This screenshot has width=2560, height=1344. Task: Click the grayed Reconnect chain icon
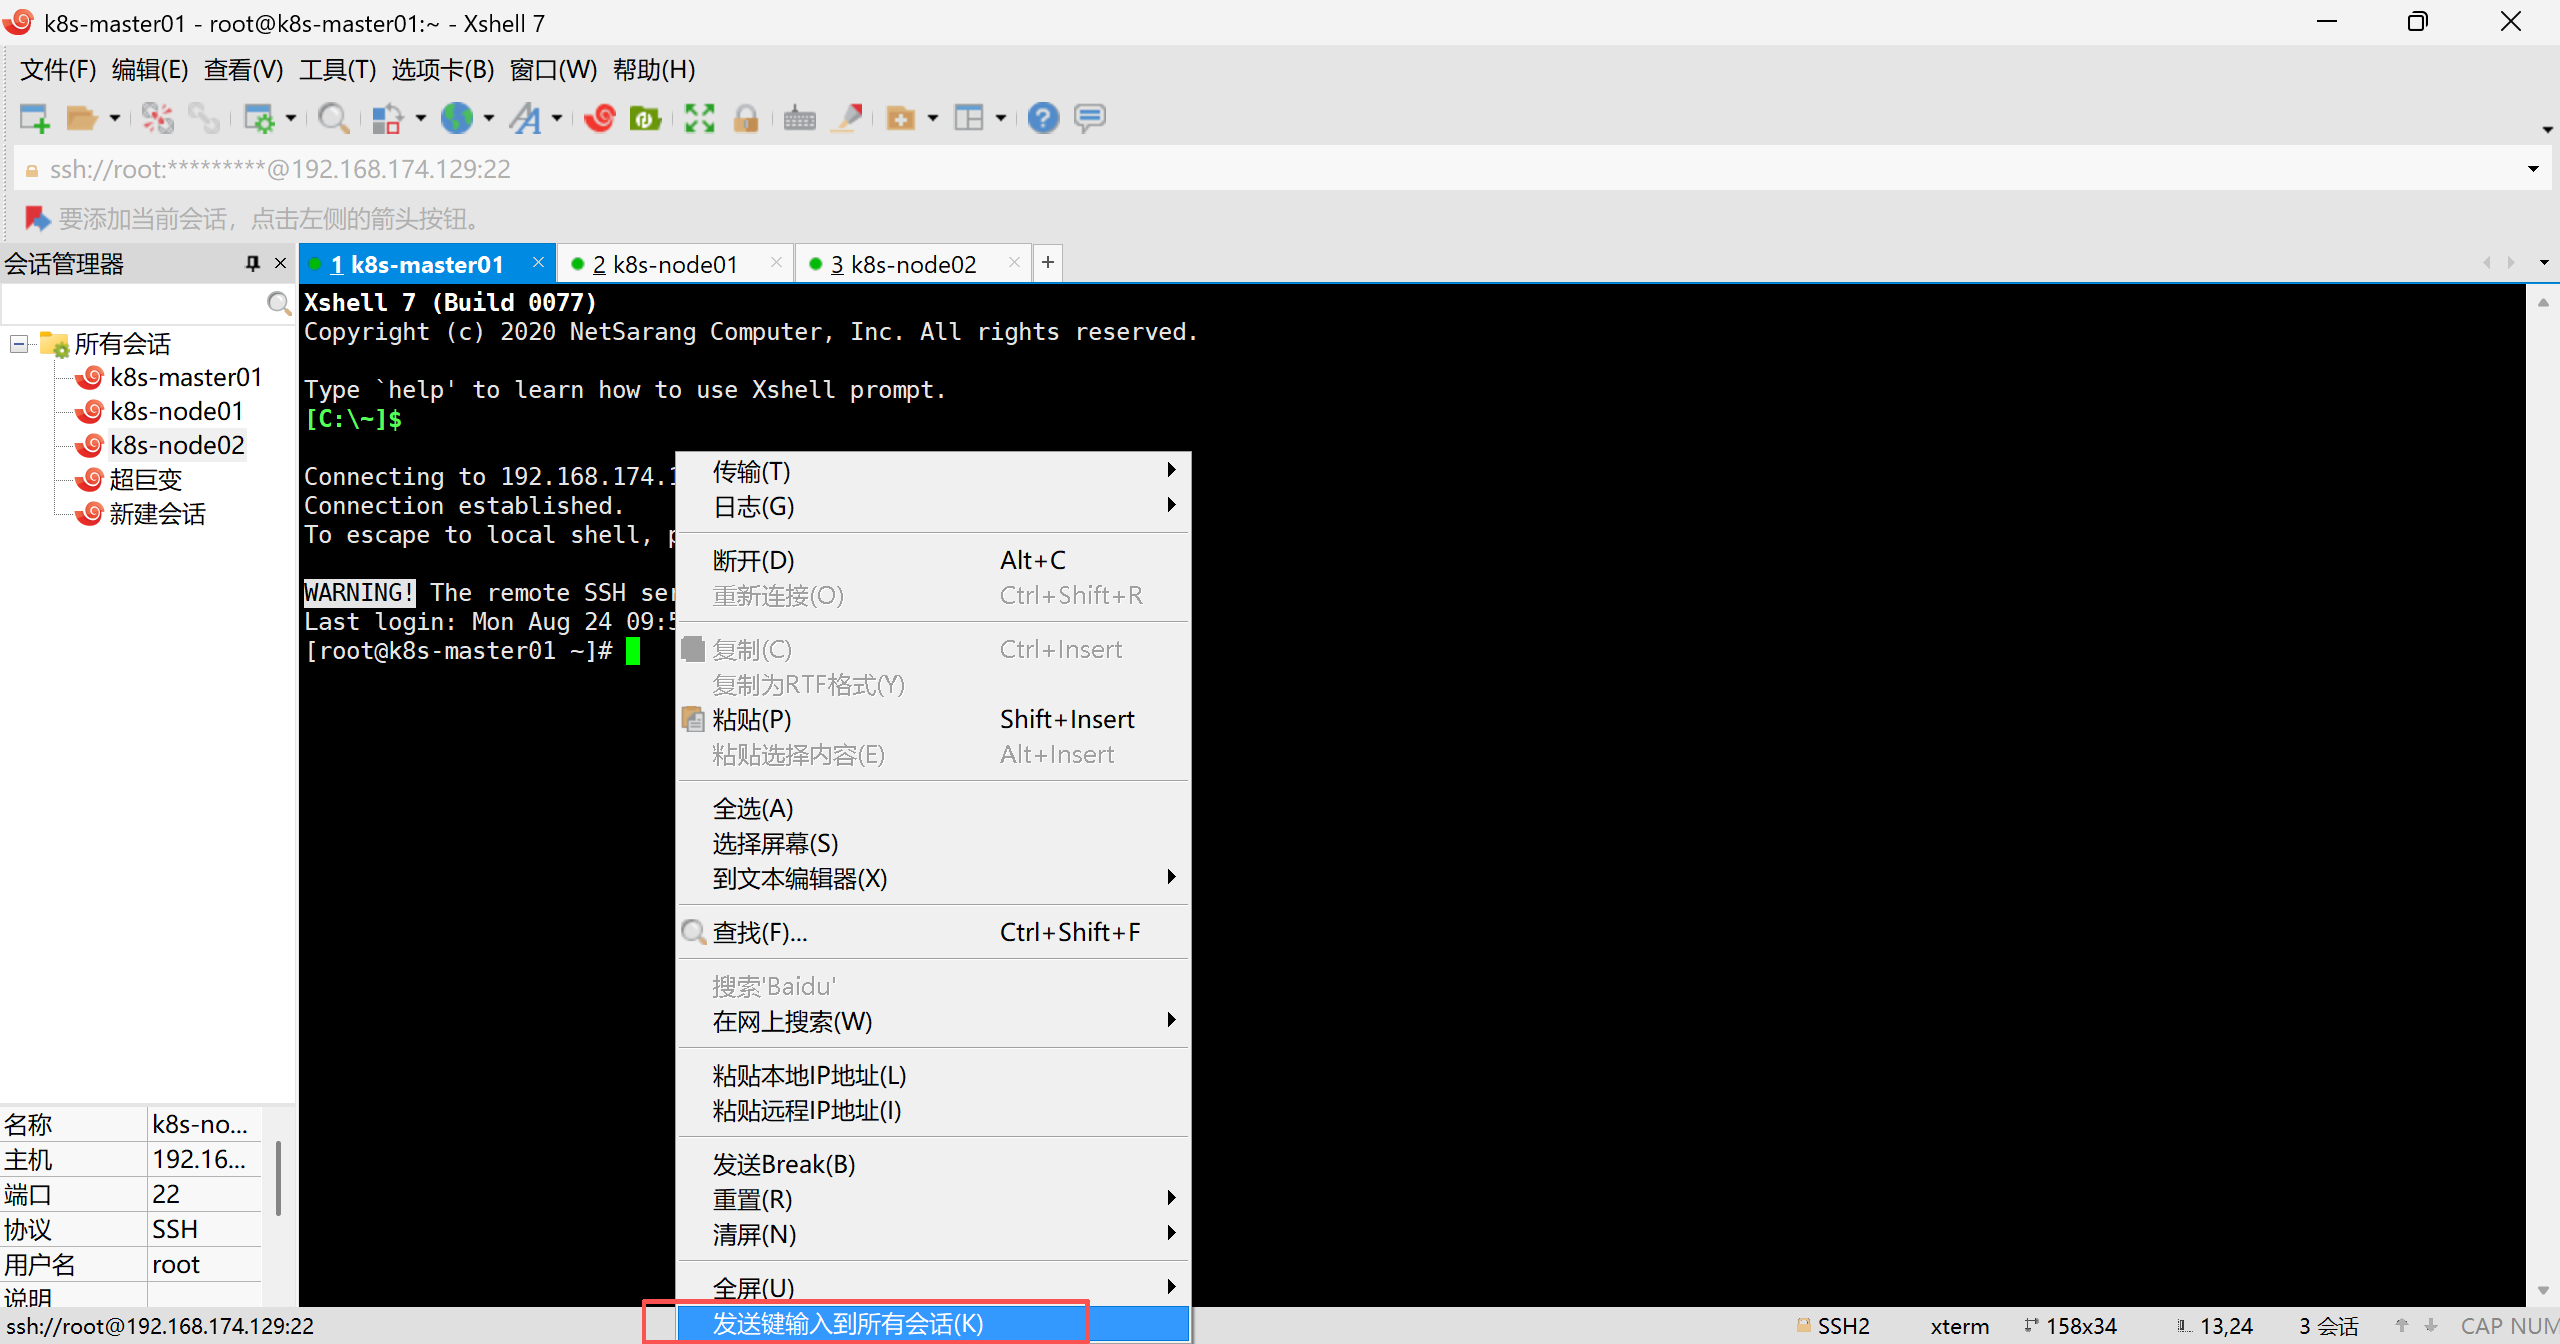pyautogui.click(x=204, y=118)
